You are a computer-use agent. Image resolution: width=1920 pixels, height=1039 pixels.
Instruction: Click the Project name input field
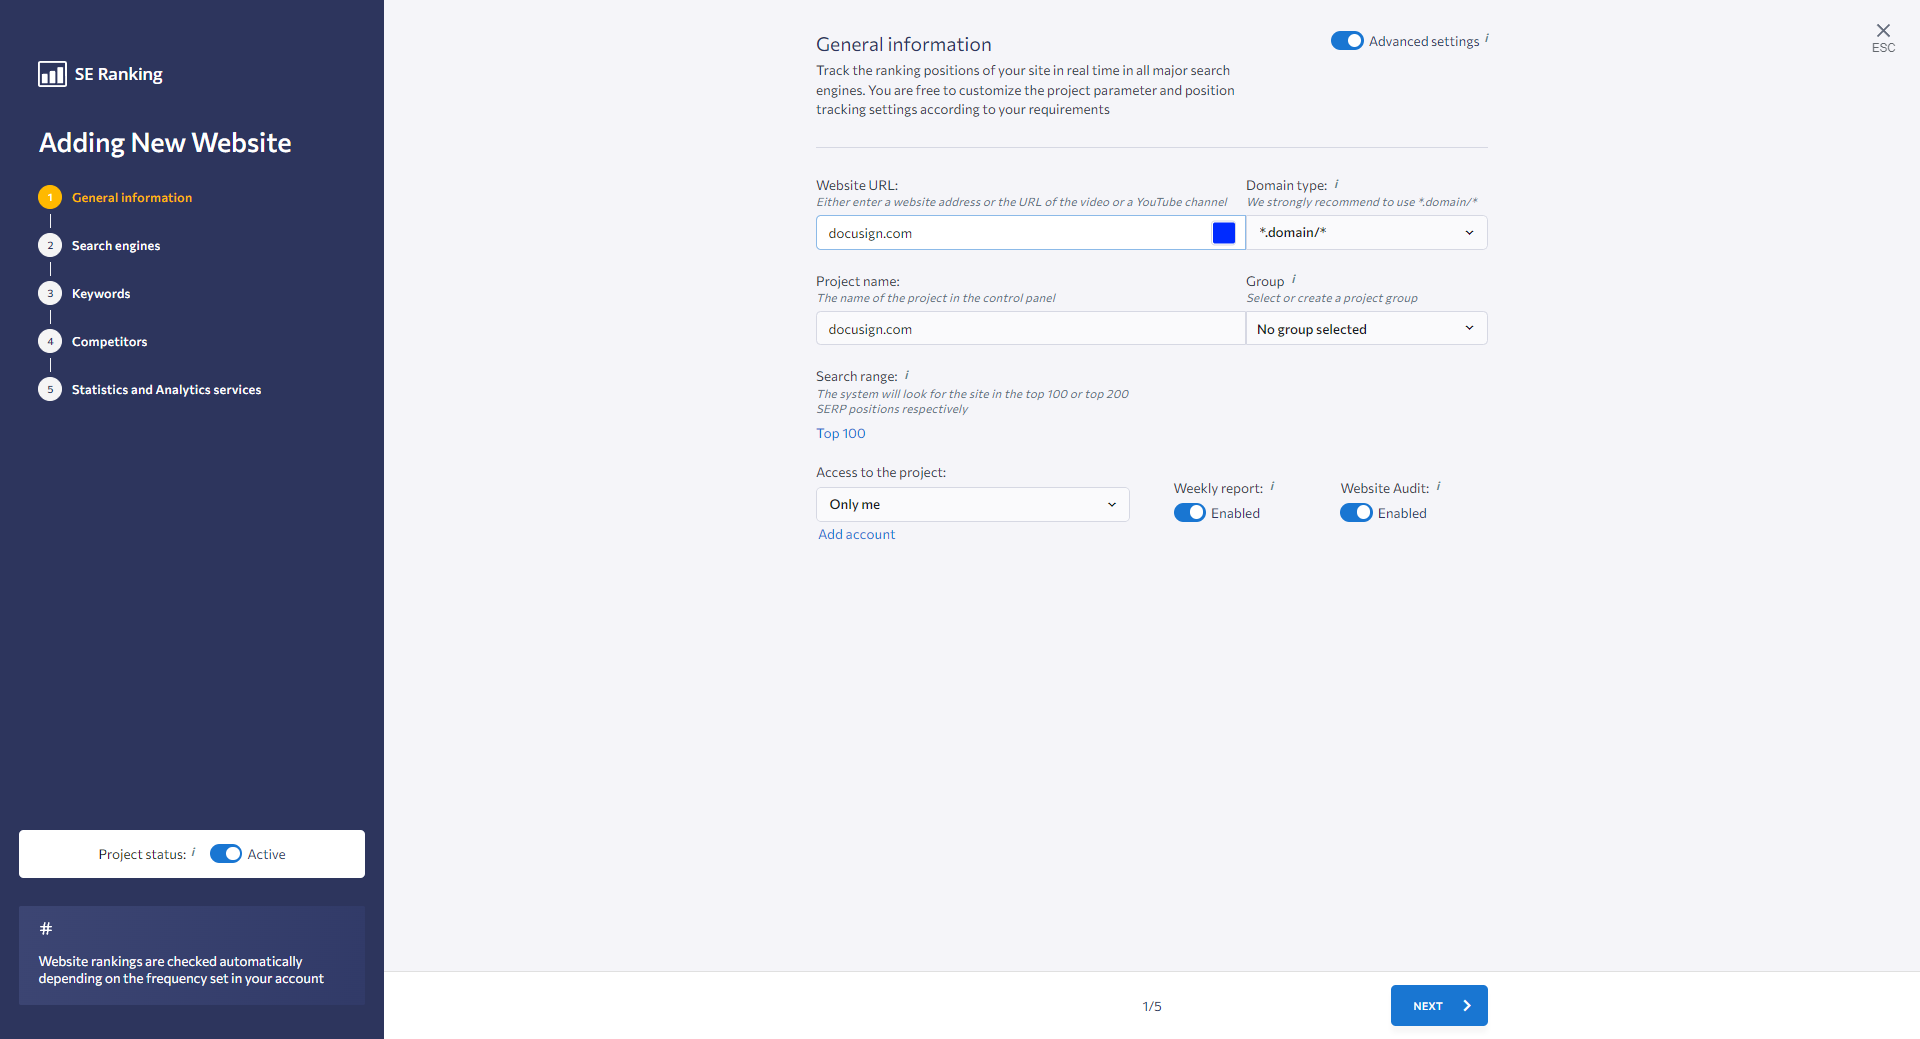point(1029,329)
